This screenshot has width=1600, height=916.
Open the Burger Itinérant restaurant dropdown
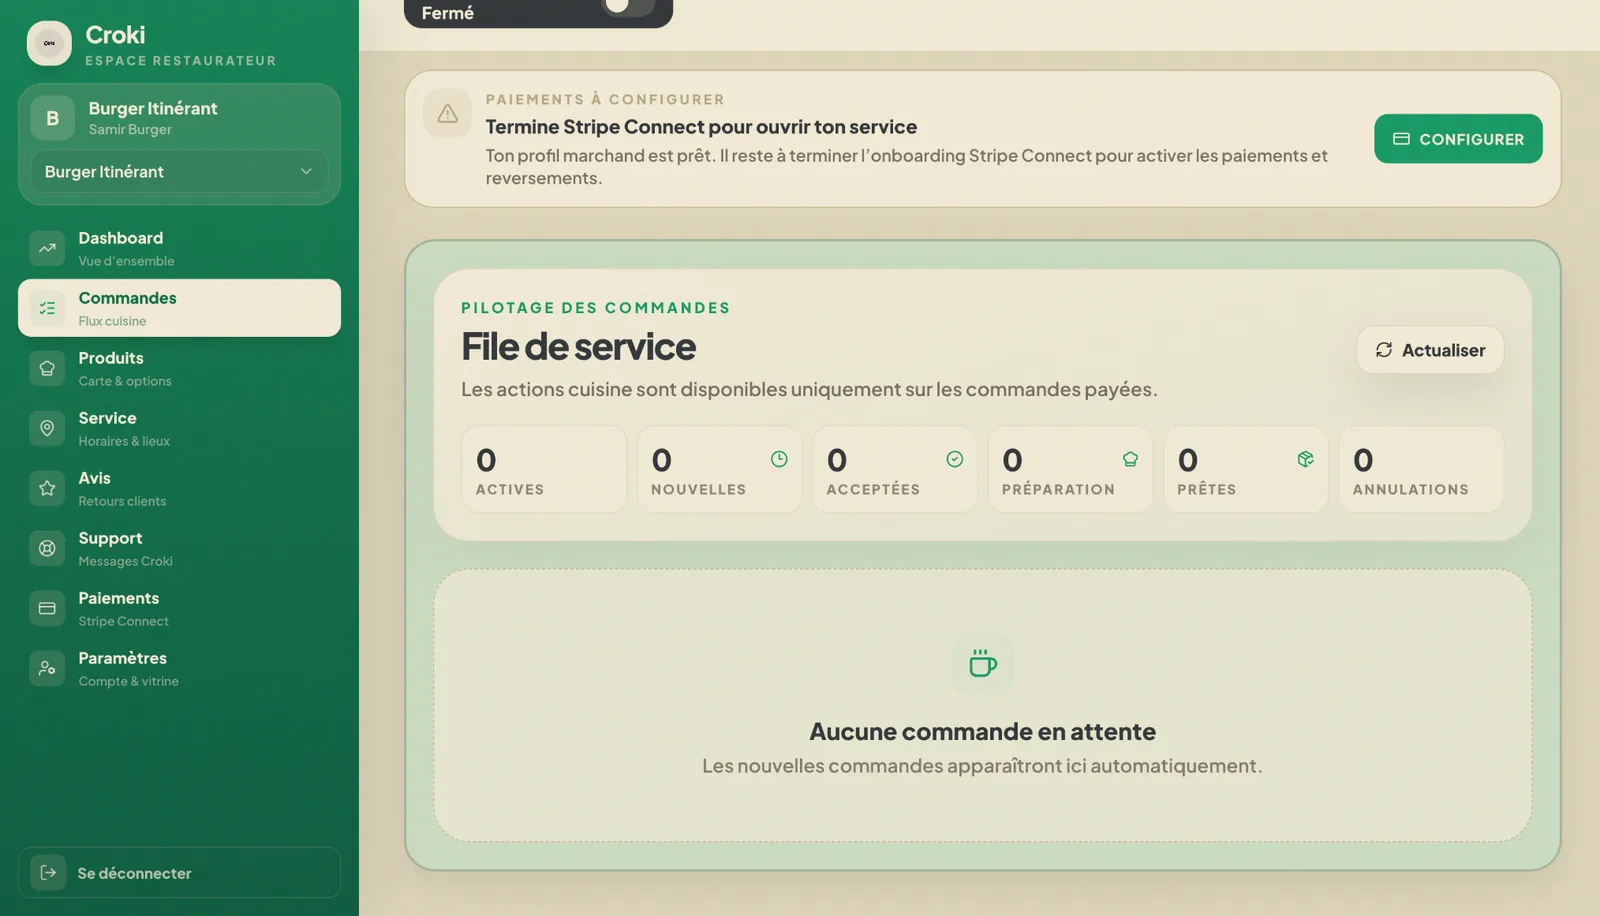pyautogui.click(x=179, y=171)
